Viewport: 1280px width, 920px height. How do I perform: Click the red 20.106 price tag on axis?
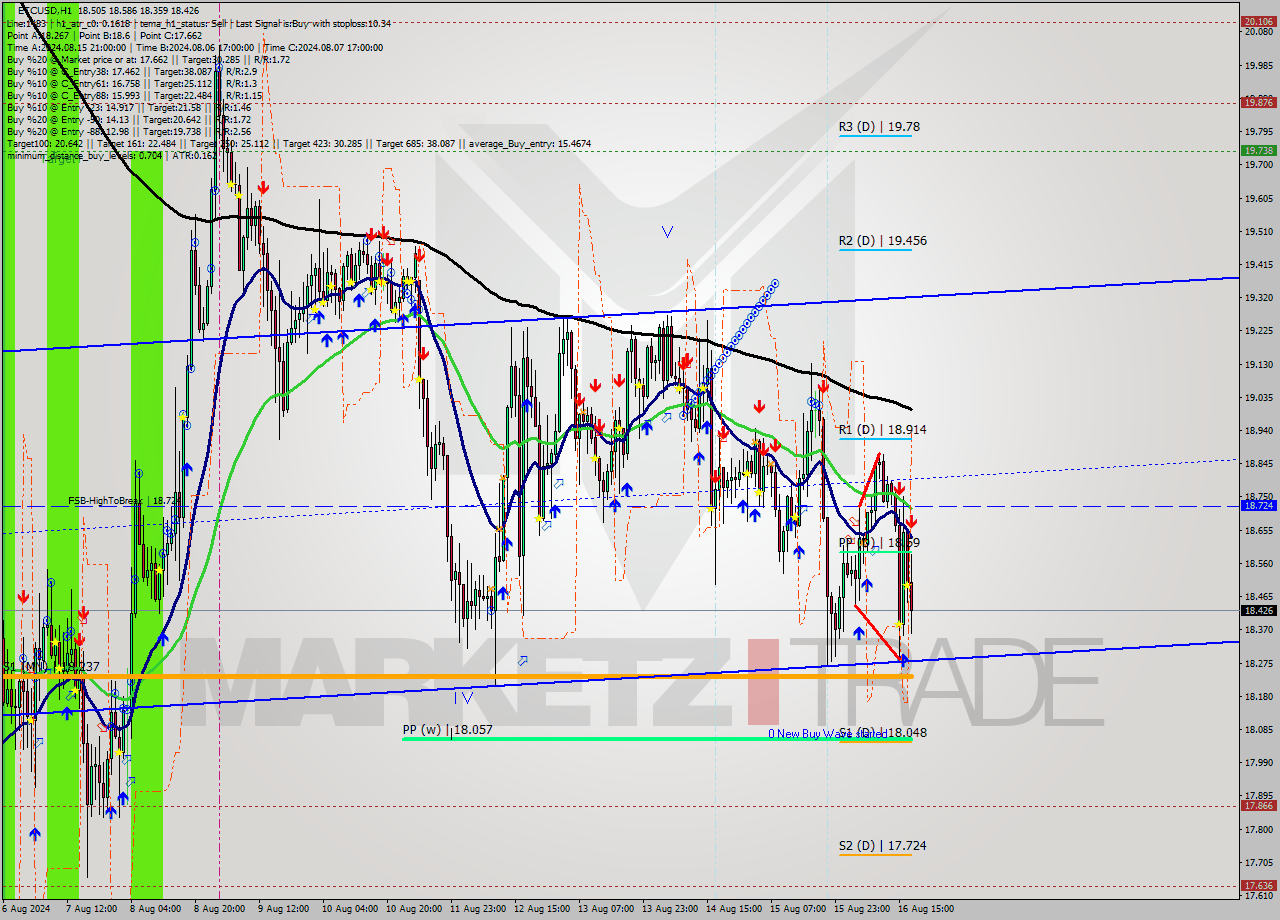pyautogui.click(x=1257, y=21)
